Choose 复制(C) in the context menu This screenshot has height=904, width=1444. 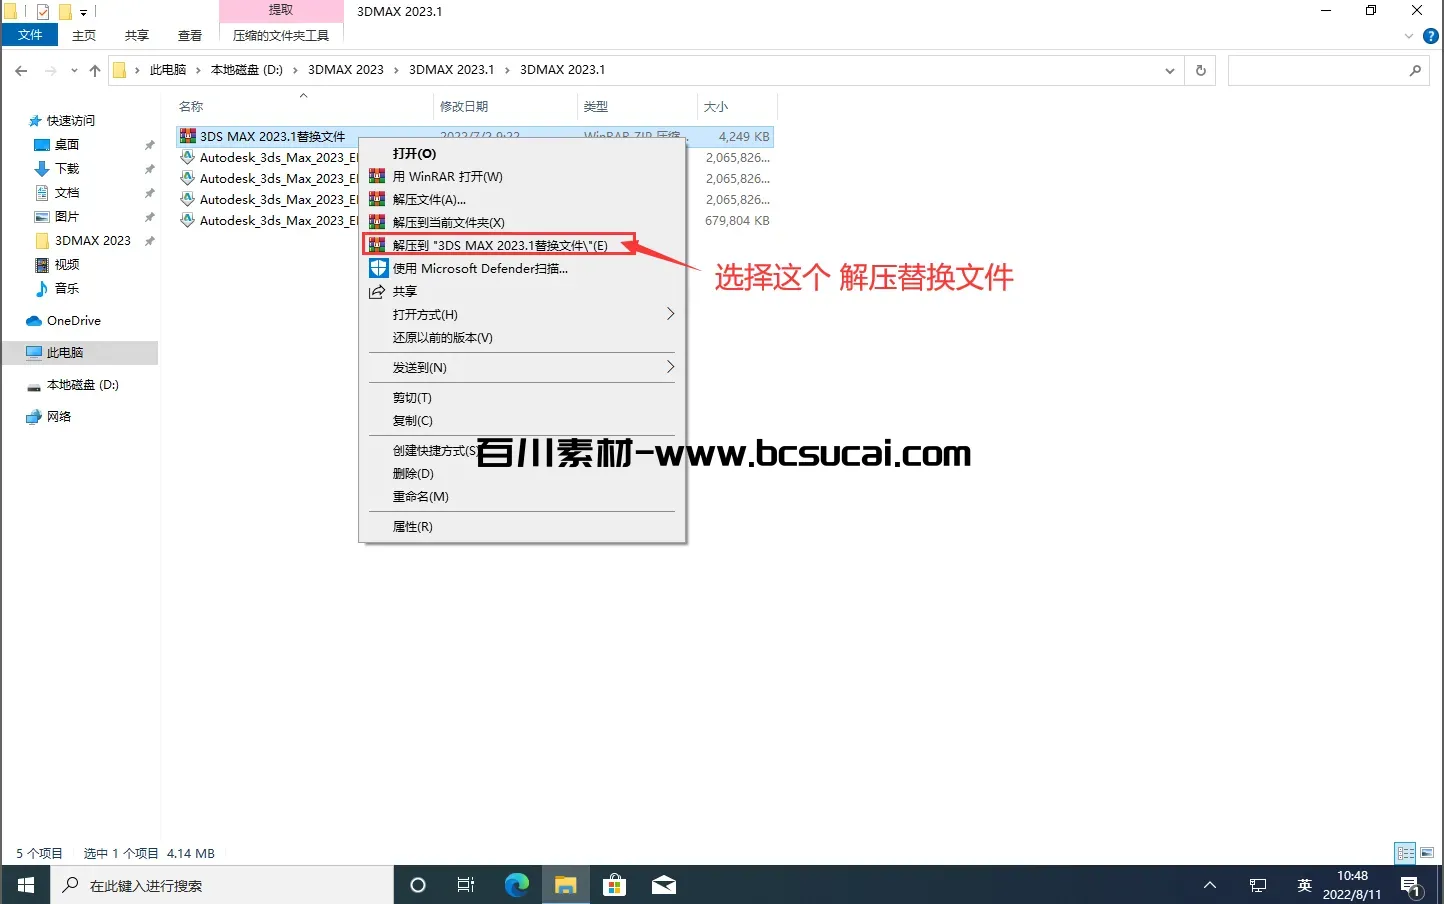(x=522, y=421)
